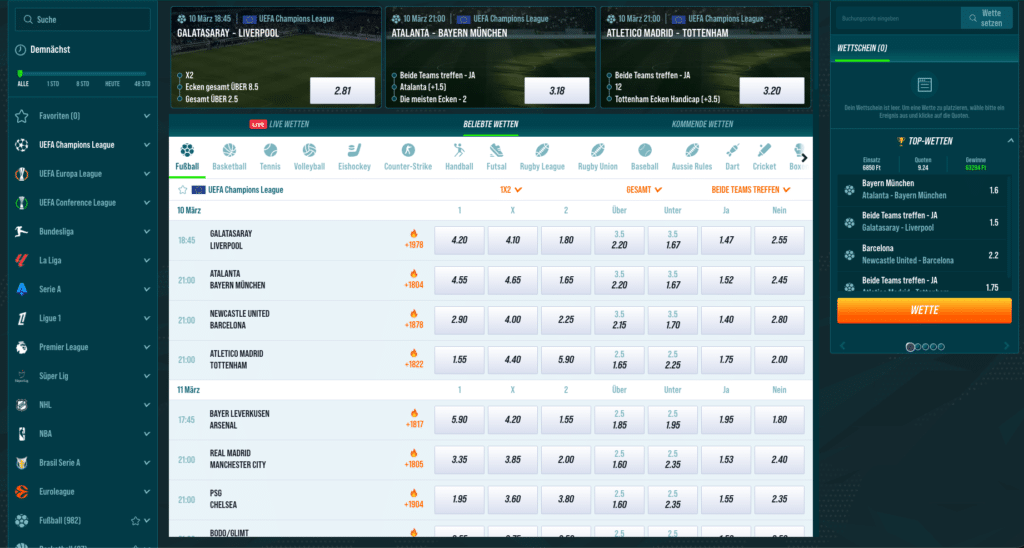The width and height of the screenshot is (1024, 548).
Task: Select the Counter-Strike icon
Action: [x=408, y=151]
